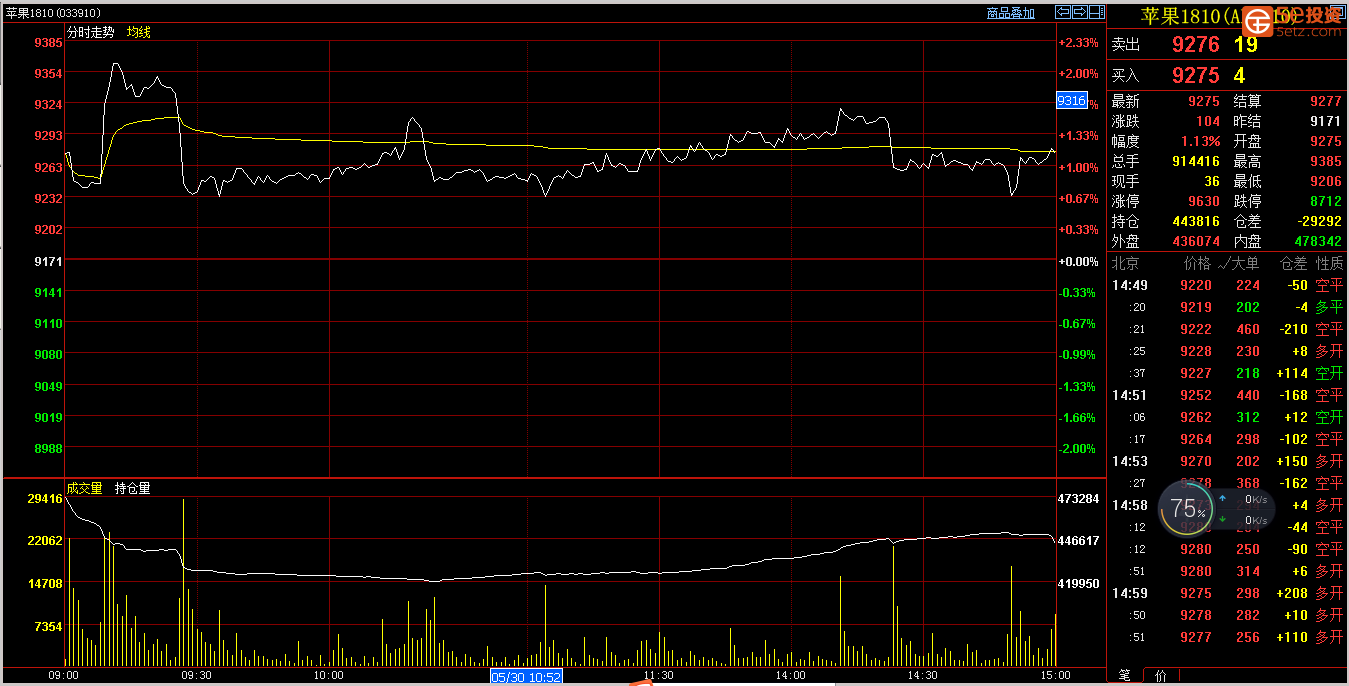Select the 14:53 trade row price 9270
This screenshot has height=686, width=1349.
(1196, 461)
